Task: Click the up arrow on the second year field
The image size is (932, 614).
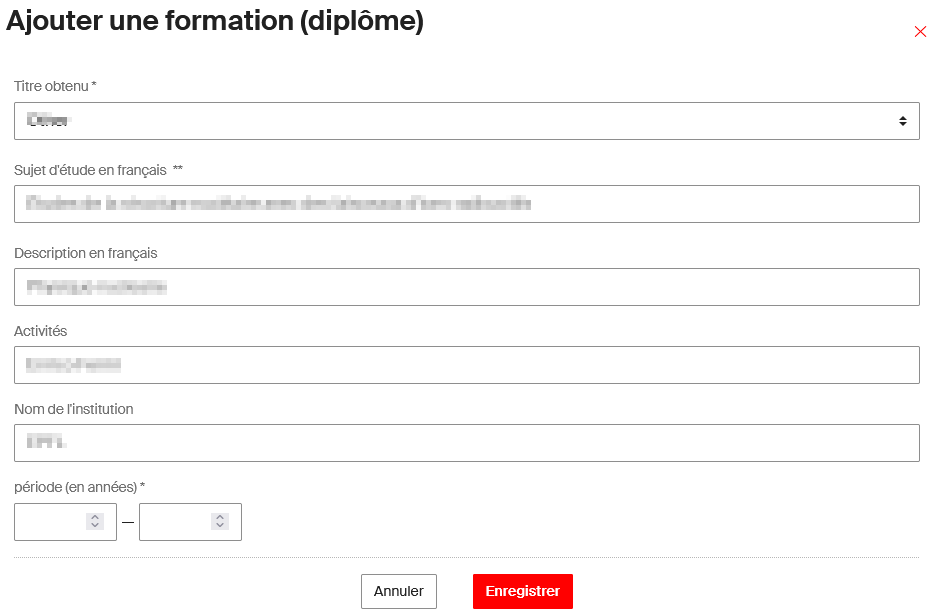Action: pos(218,516)
